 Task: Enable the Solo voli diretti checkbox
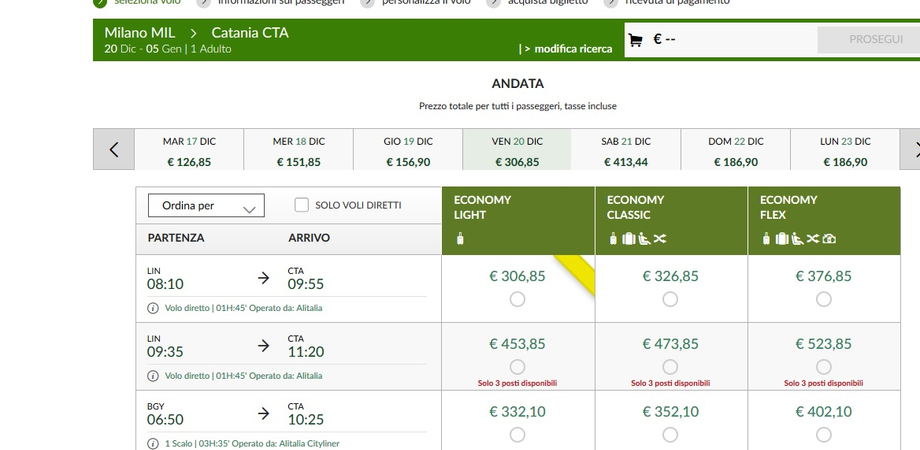[301, 205]
